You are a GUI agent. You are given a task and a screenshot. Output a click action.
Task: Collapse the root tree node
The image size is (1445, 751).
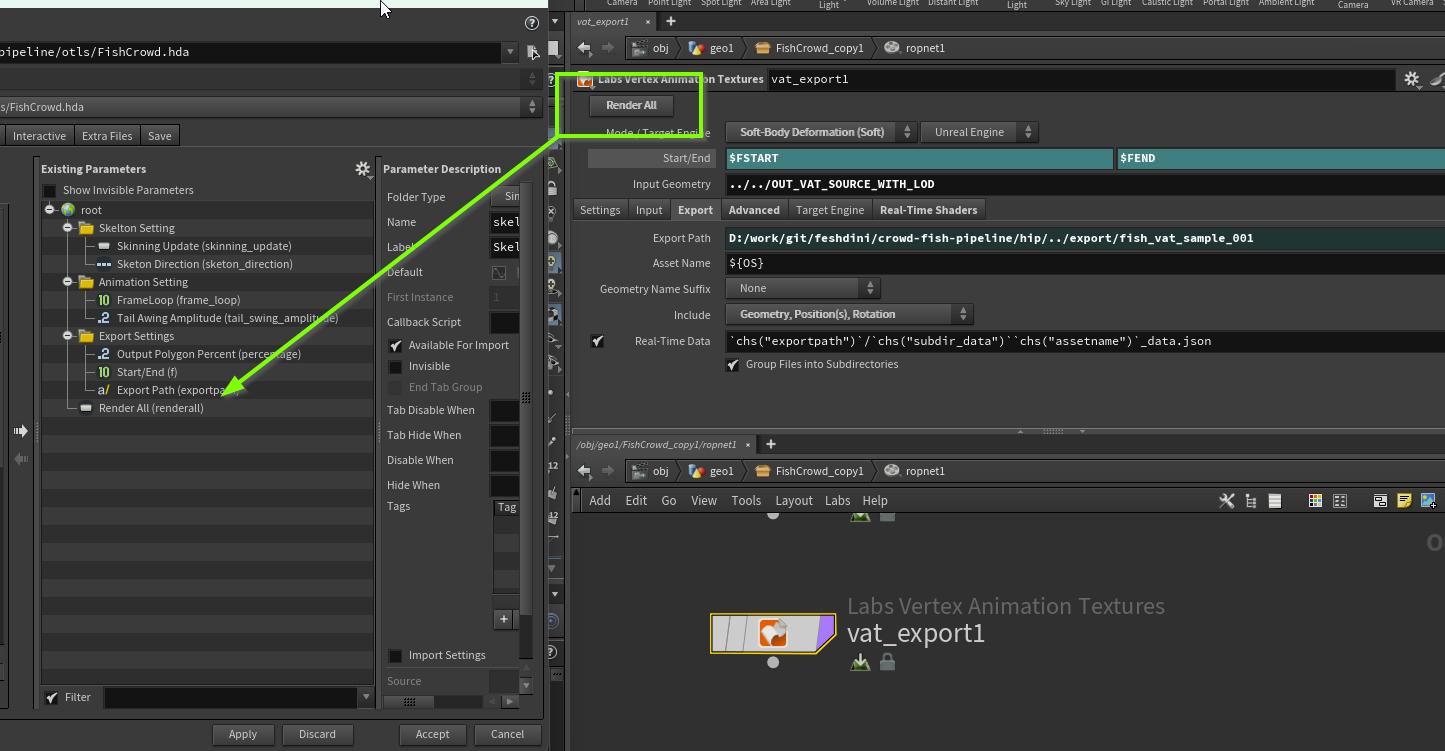coord(49,210)
